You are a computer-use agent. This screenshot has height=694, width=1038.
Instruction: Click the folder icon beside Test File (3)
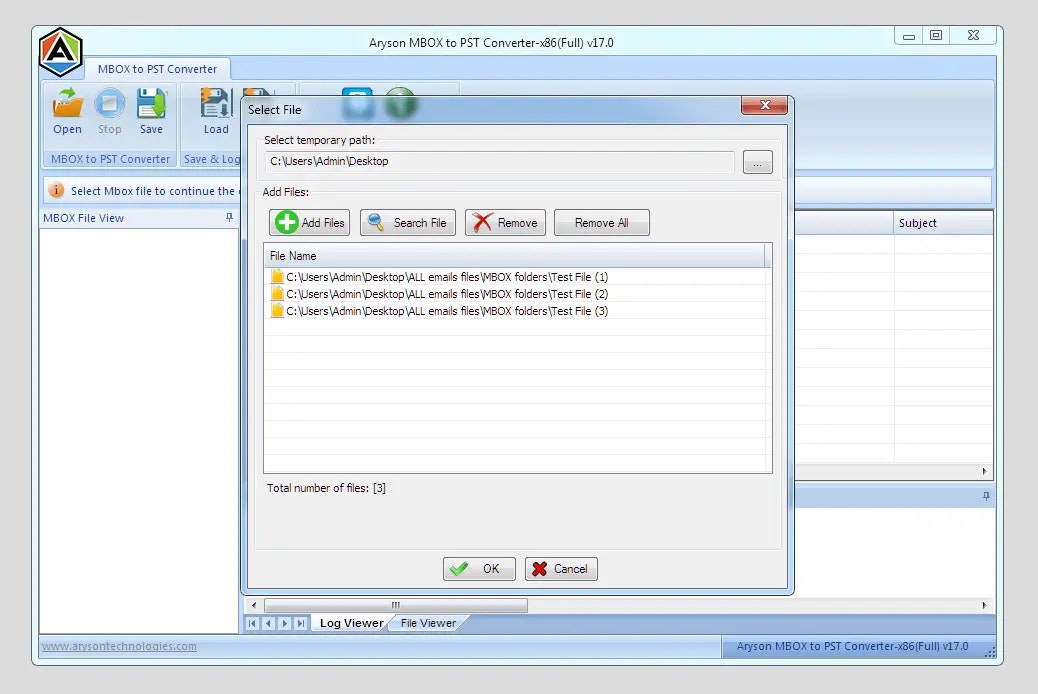277,311
